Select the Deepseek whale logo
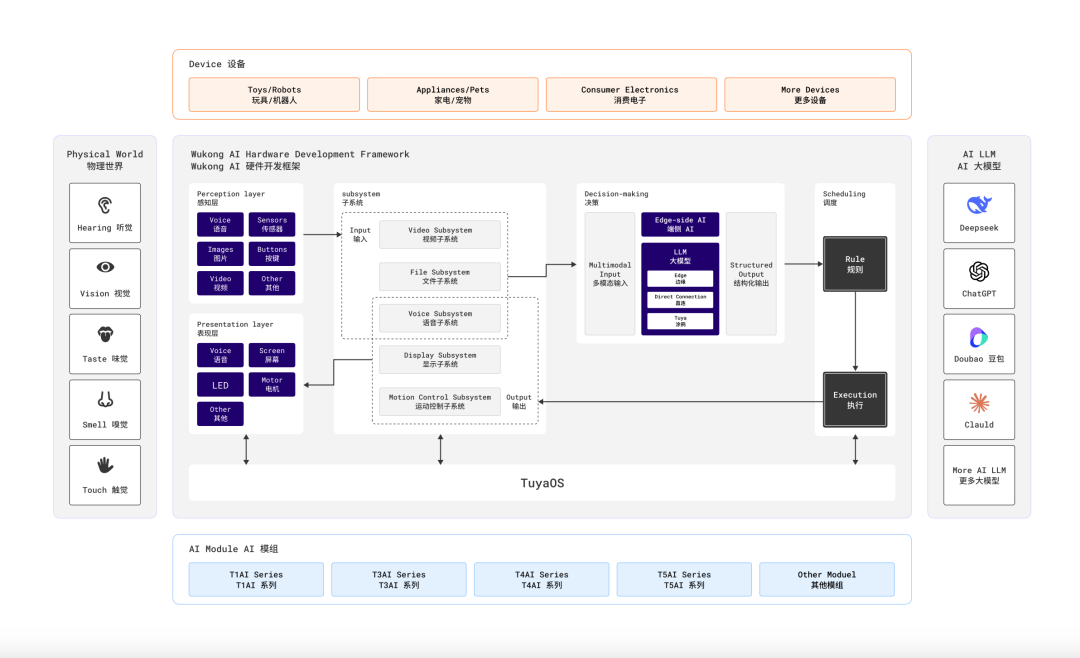This screenshot has width=1080, height=658. [x=979, y=205]
